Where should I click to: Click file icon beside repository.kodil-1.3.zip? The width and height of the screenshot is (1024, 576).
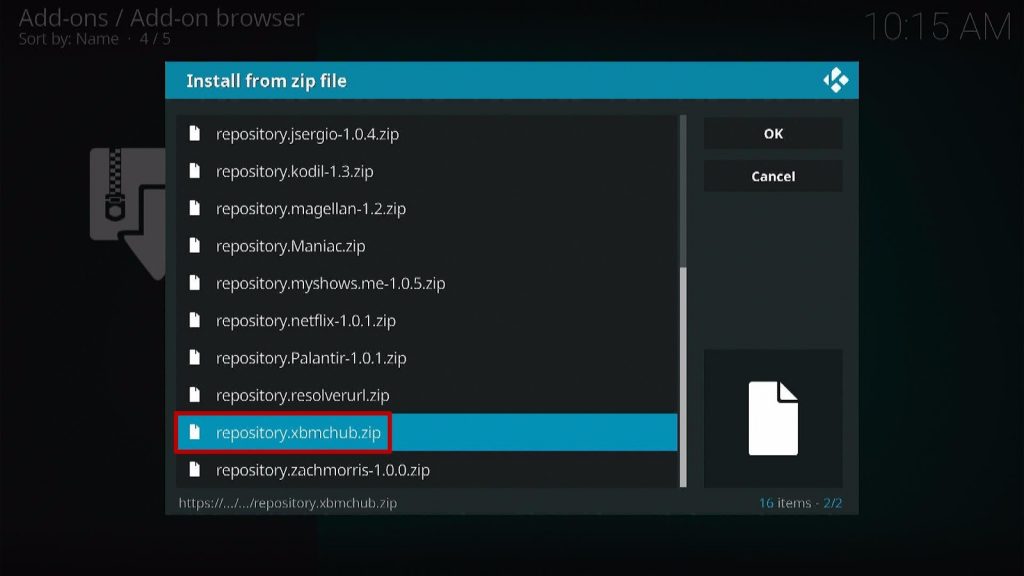(195, 170)
